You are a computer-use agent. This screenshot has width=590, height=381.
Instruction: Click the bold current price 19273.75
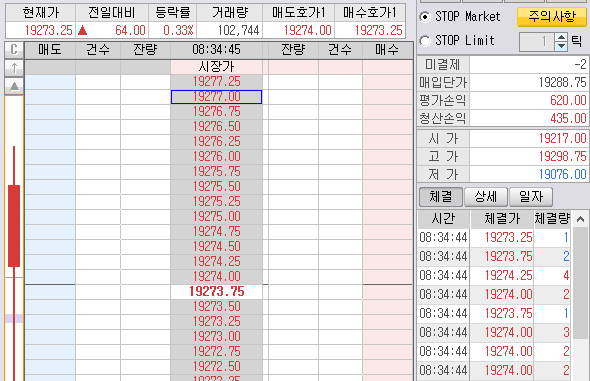pos(216,291)
